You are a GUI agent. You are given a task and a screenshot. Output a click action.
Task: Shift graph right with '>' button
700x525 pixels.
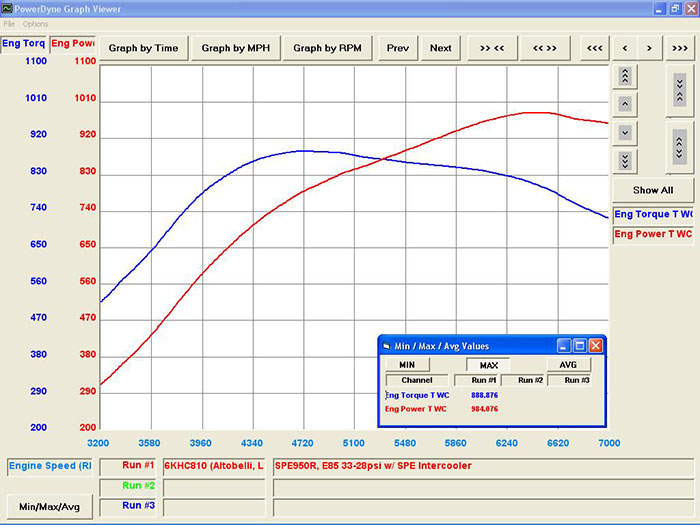pos(650,48)
